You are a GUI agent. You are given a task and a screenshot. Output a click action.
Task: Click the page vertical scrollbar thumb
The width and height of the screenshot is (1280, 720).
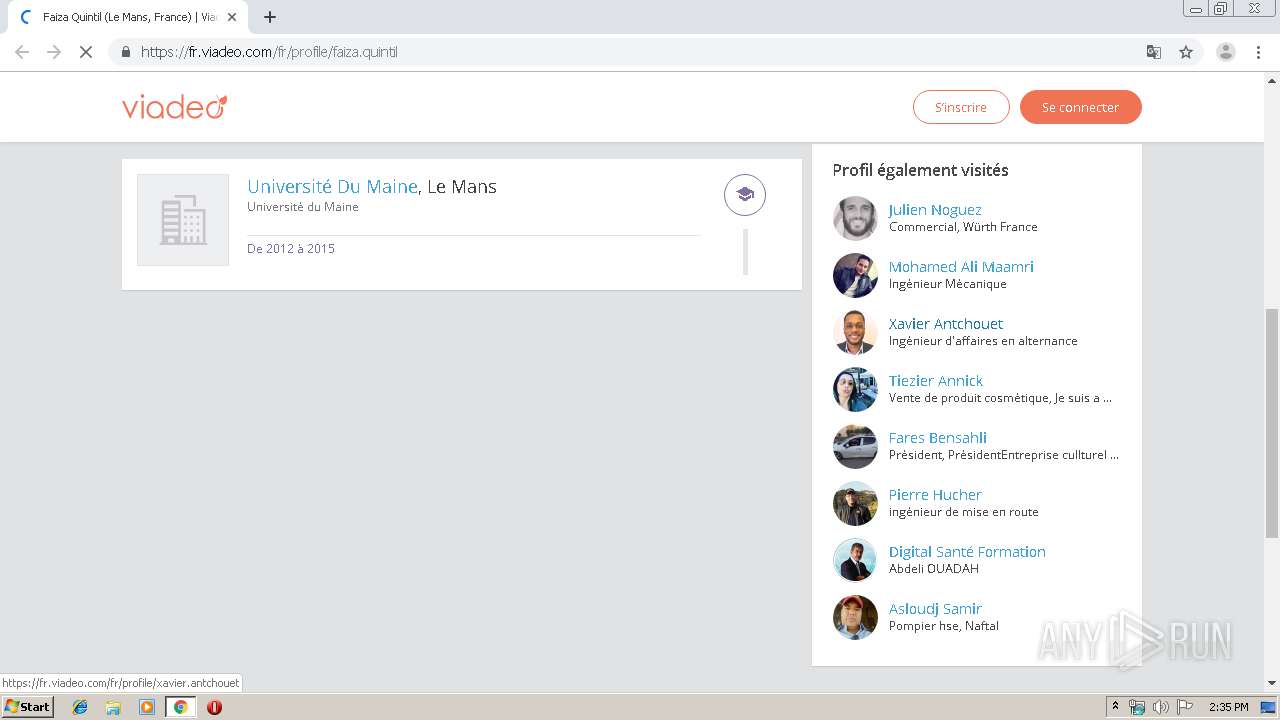[x=1272, y=424]
